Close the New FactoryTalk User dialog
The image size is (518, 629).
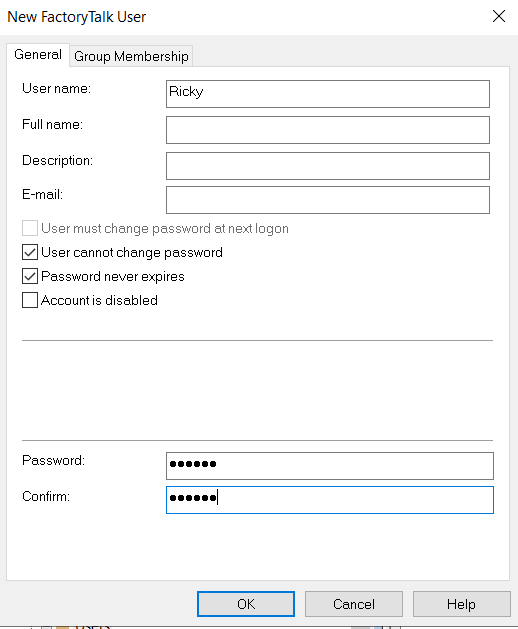pyautogui.click(x=499, y=16)
